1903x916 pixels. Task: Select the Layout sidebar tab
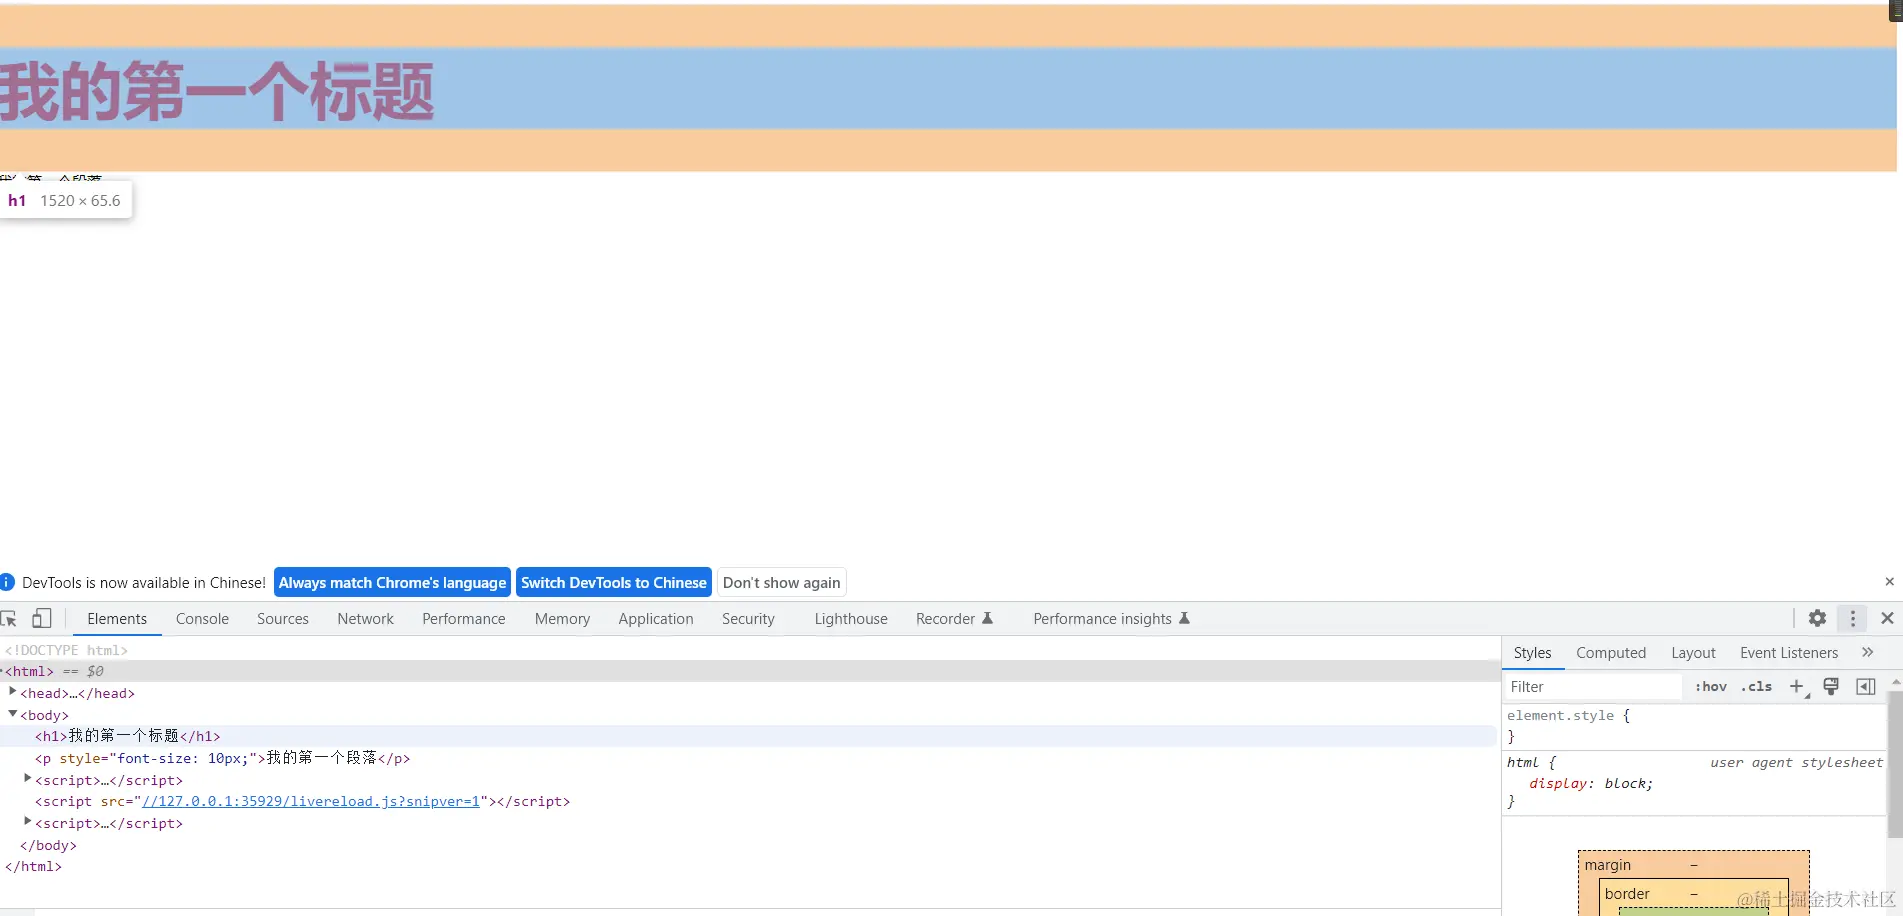(1693, 653)
